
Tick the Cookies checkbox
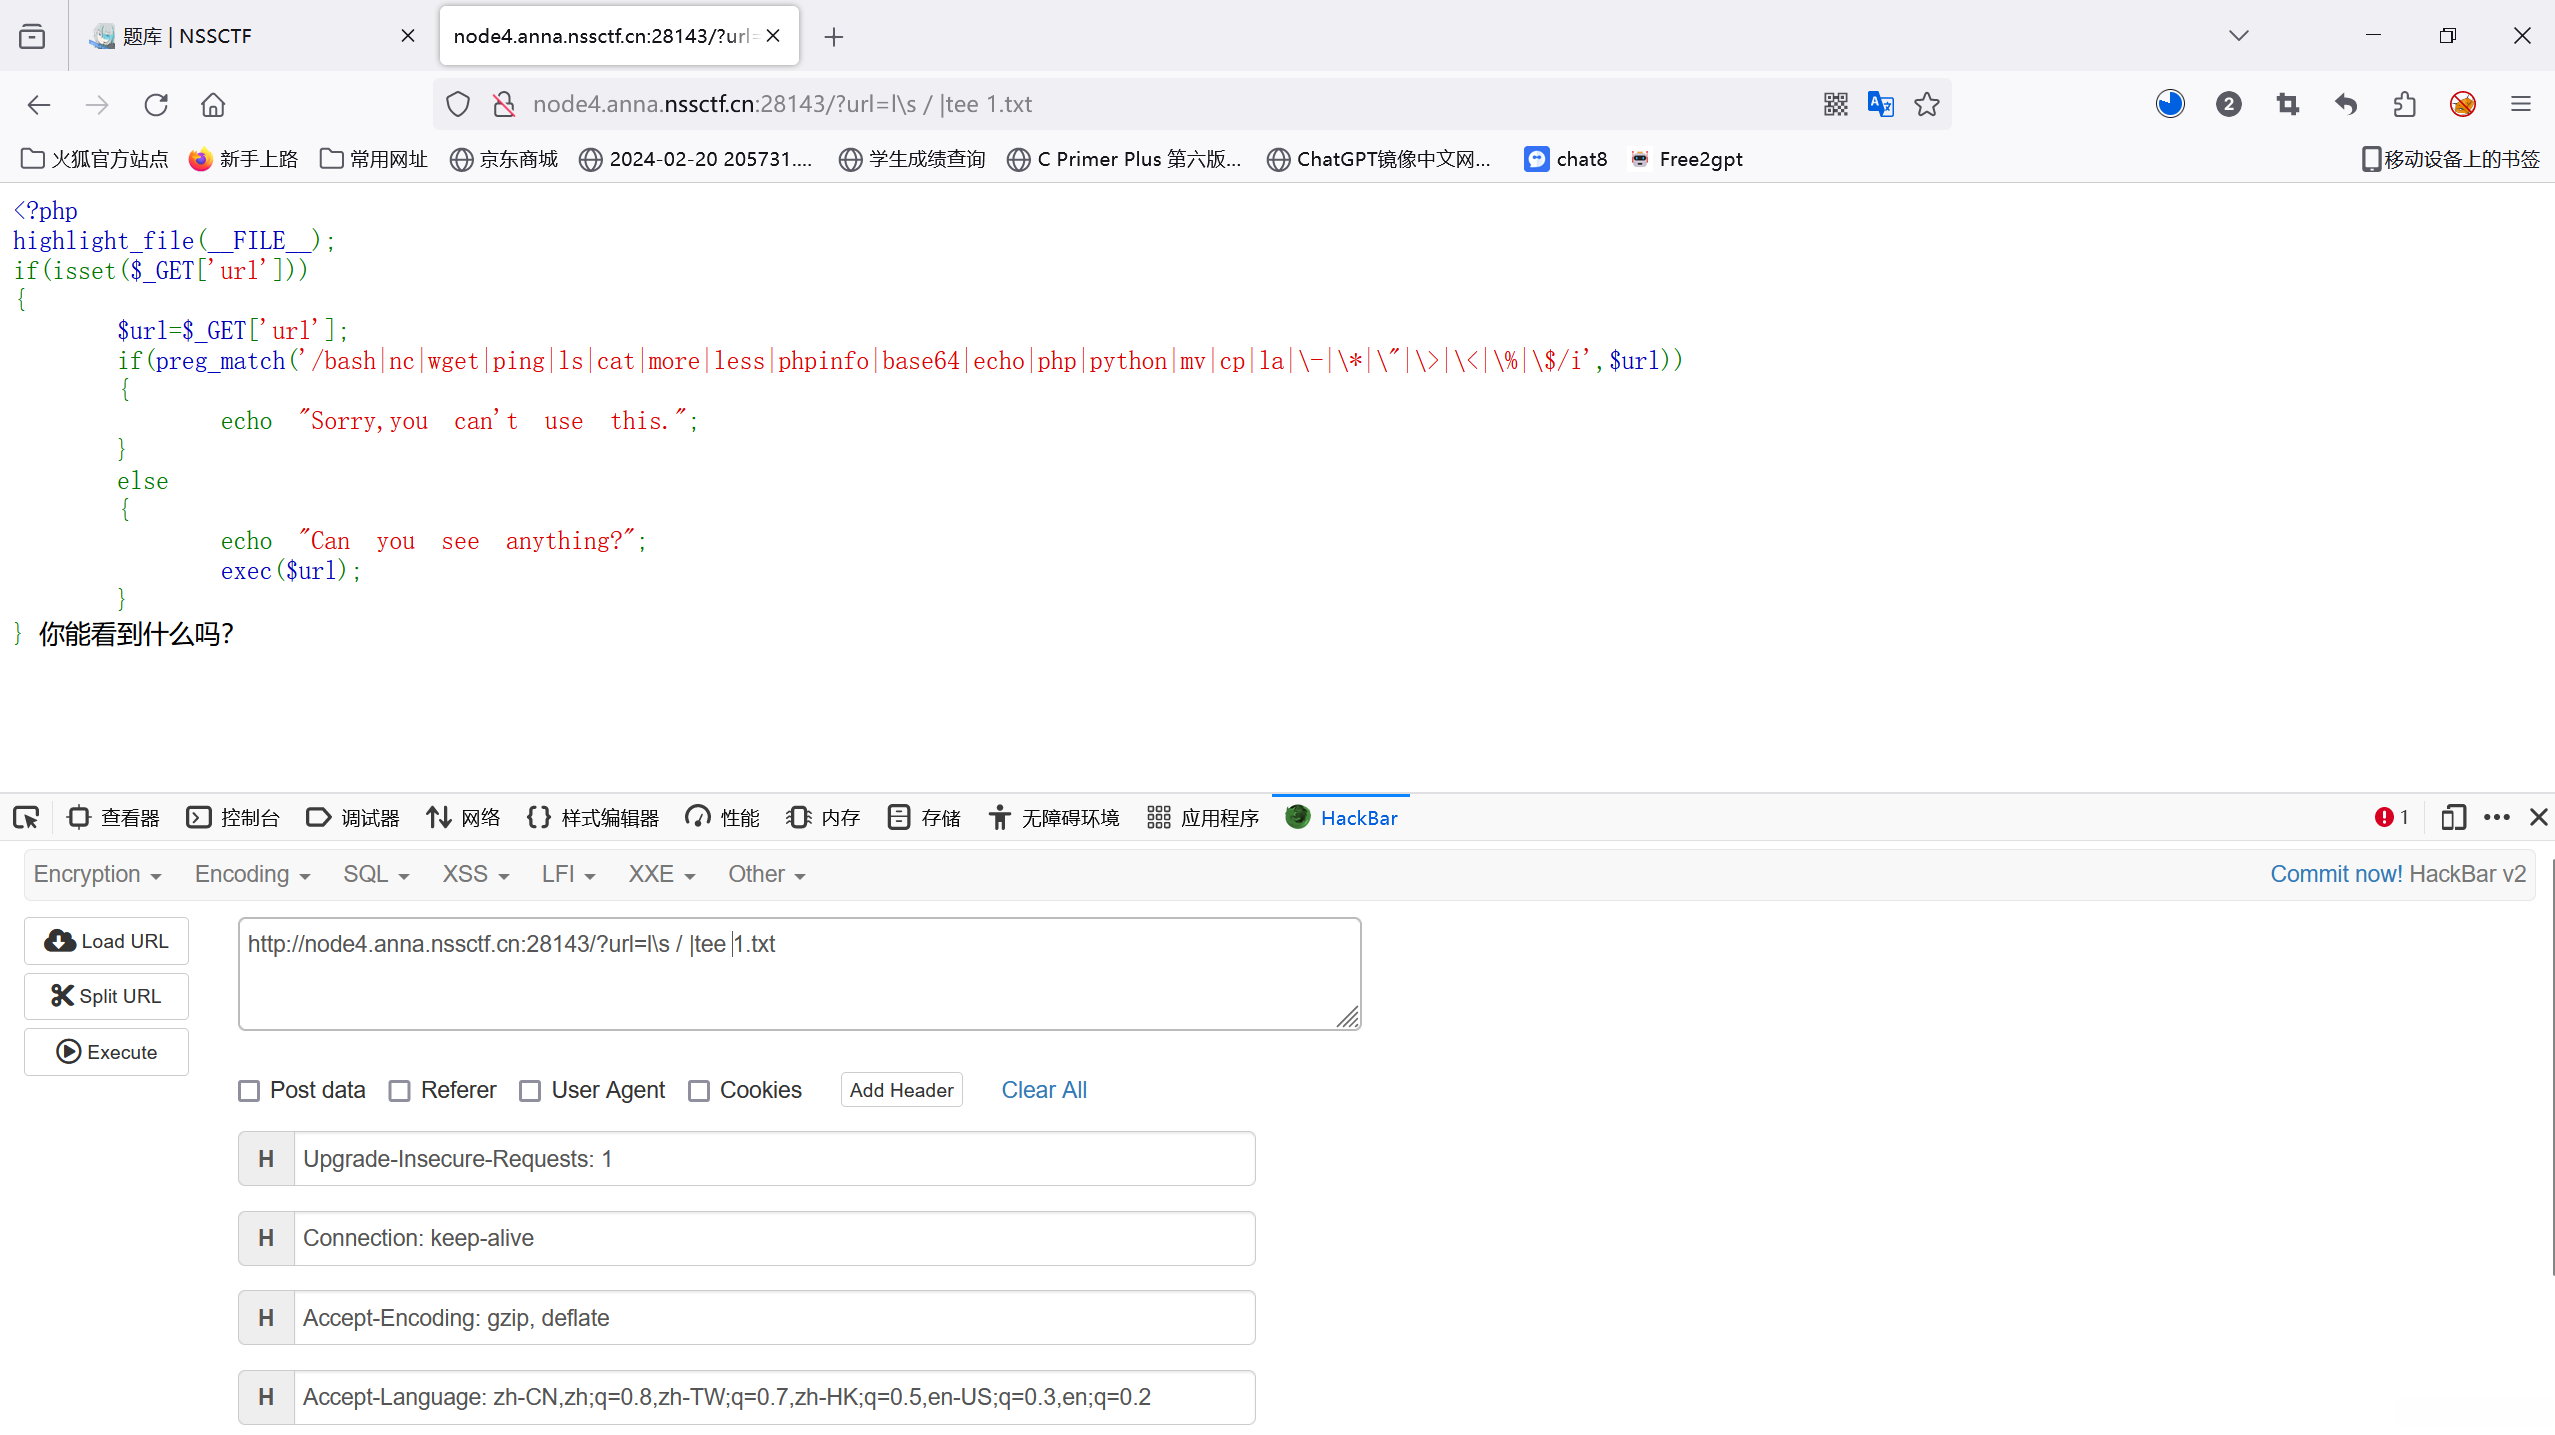699,1090
